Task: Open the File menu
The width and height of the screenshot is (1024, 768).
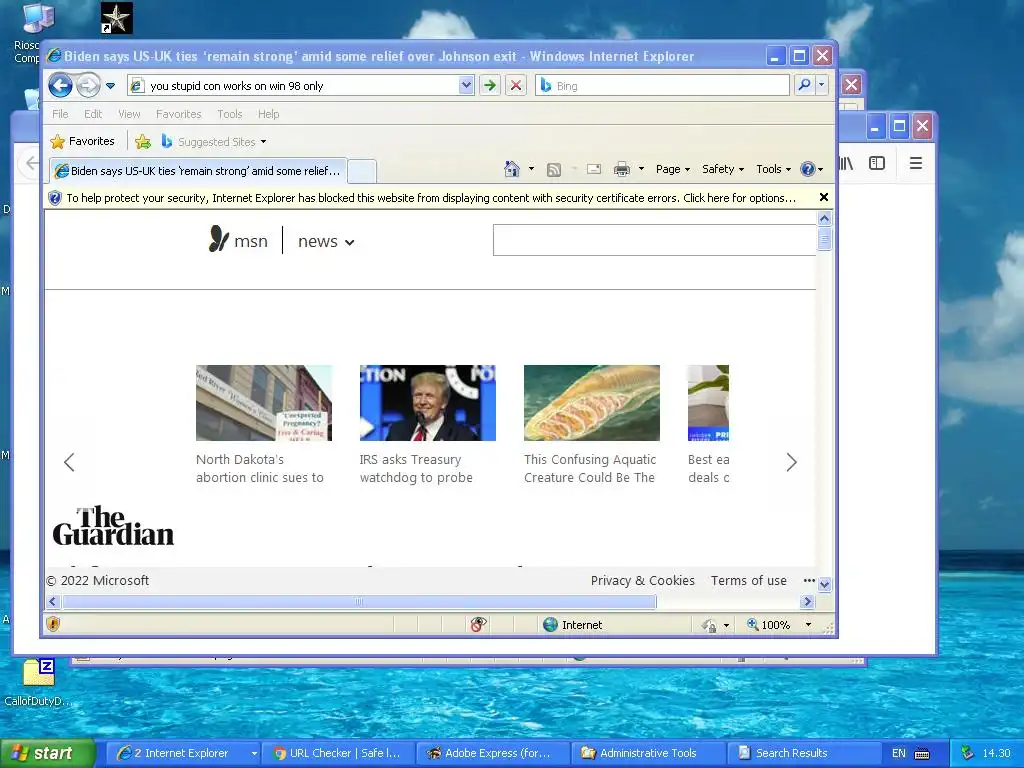Action: coord(60,114)
